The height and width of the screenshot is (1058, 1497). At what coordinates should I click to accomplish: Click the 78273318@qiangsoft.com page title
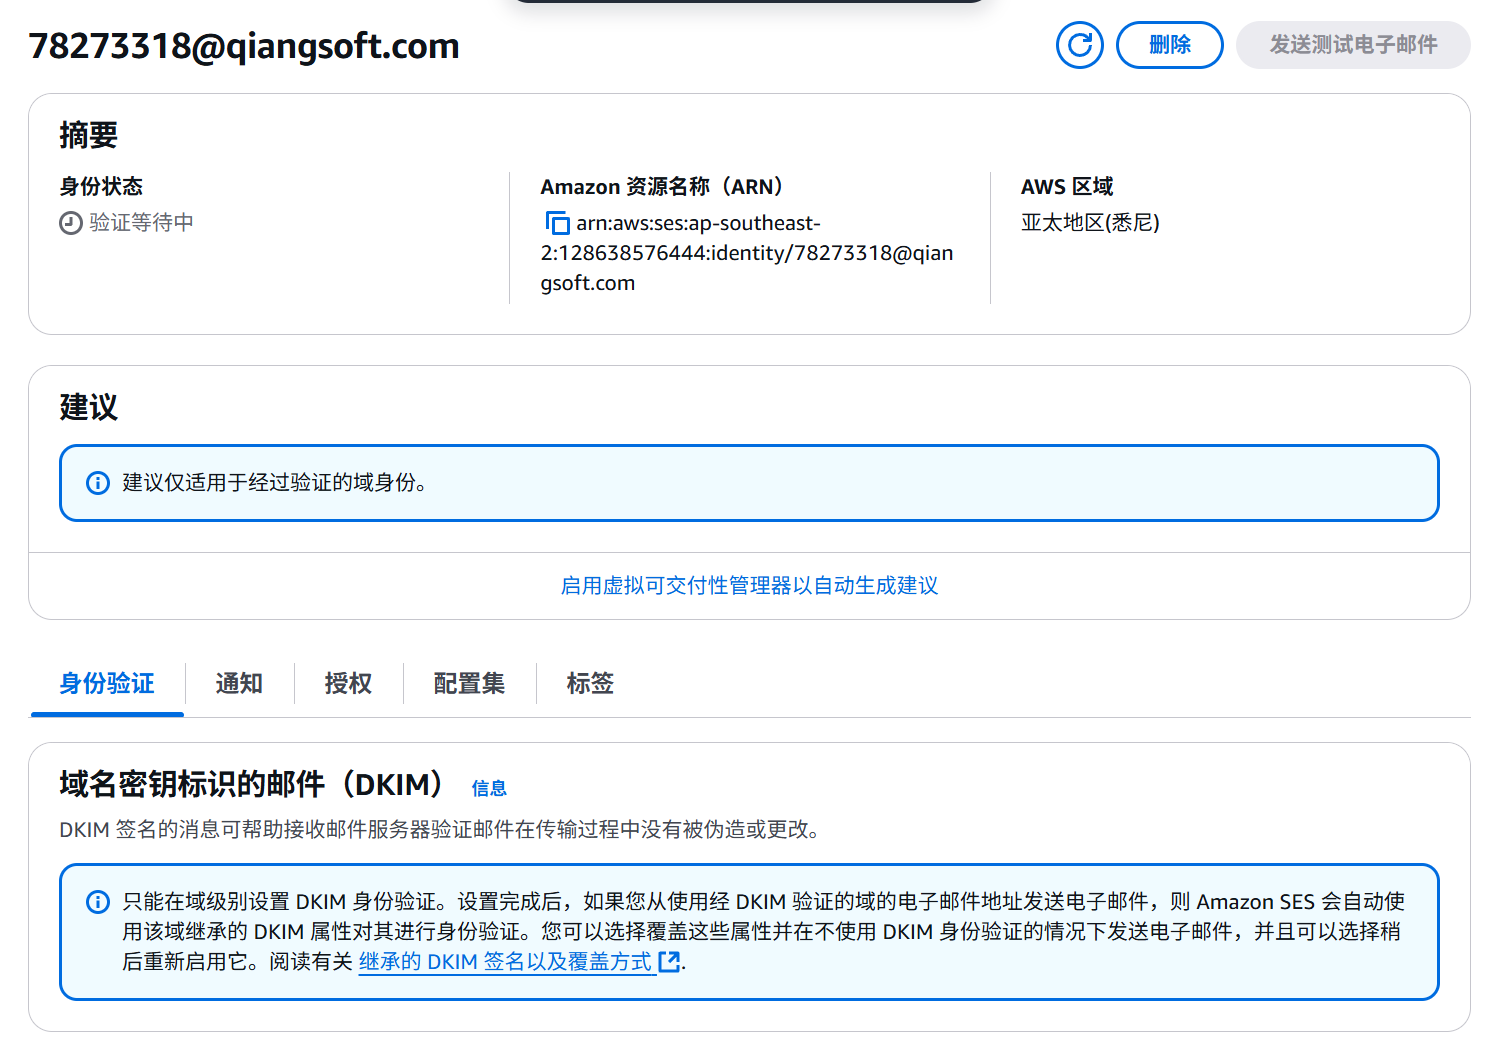pyautogui.click(x=244, y=46)
